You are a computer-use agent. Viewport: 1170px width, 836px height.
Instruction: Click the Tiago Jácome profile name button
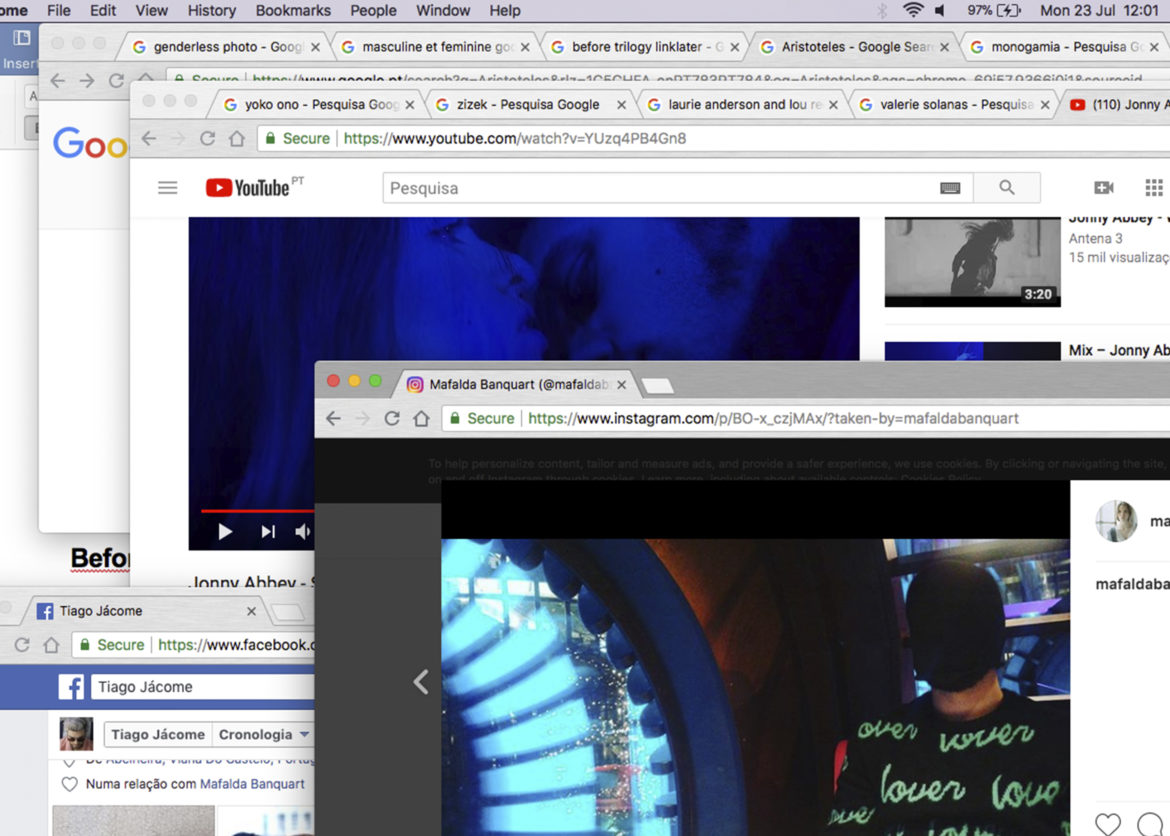pos(158,734)
